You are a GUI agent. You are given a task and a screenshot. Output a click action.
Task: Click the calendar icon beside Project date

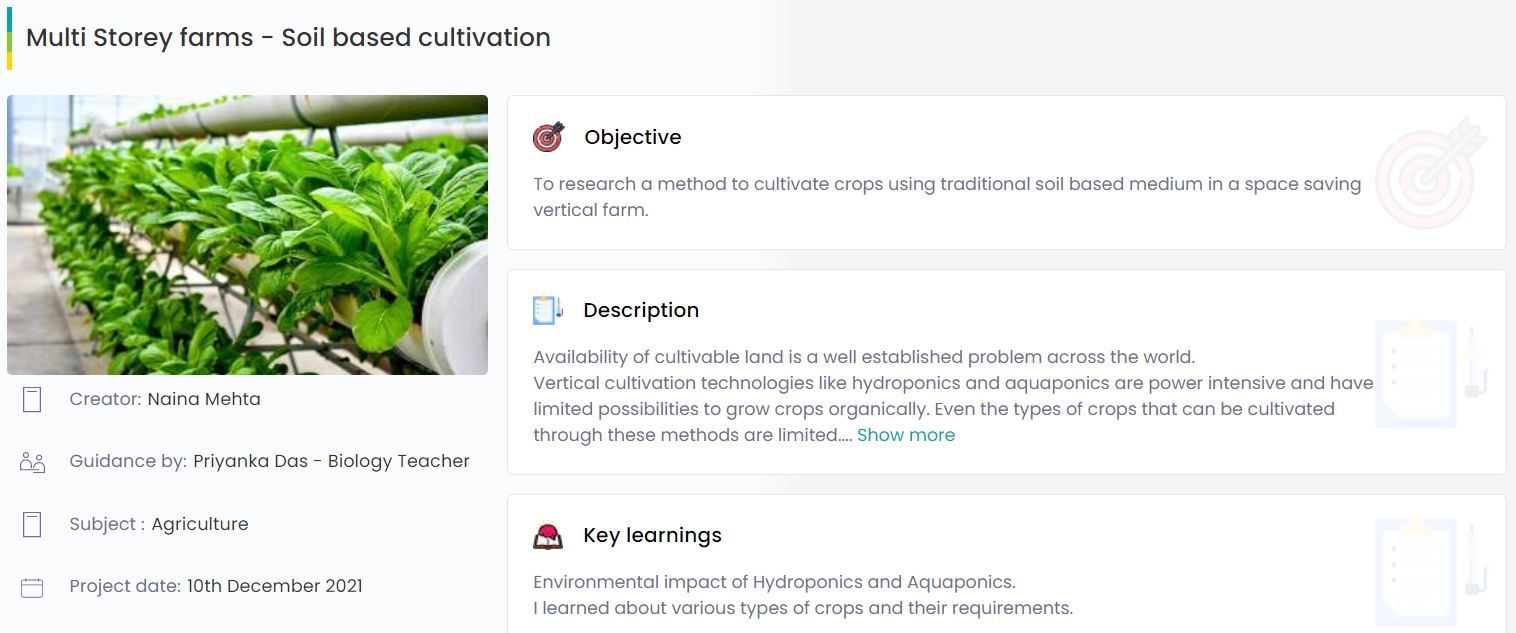point(32,587)
